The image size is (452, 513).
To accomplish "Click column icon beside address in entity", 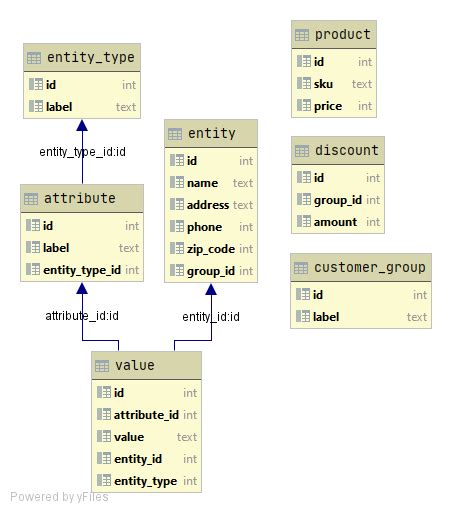I will pos(177,204).
